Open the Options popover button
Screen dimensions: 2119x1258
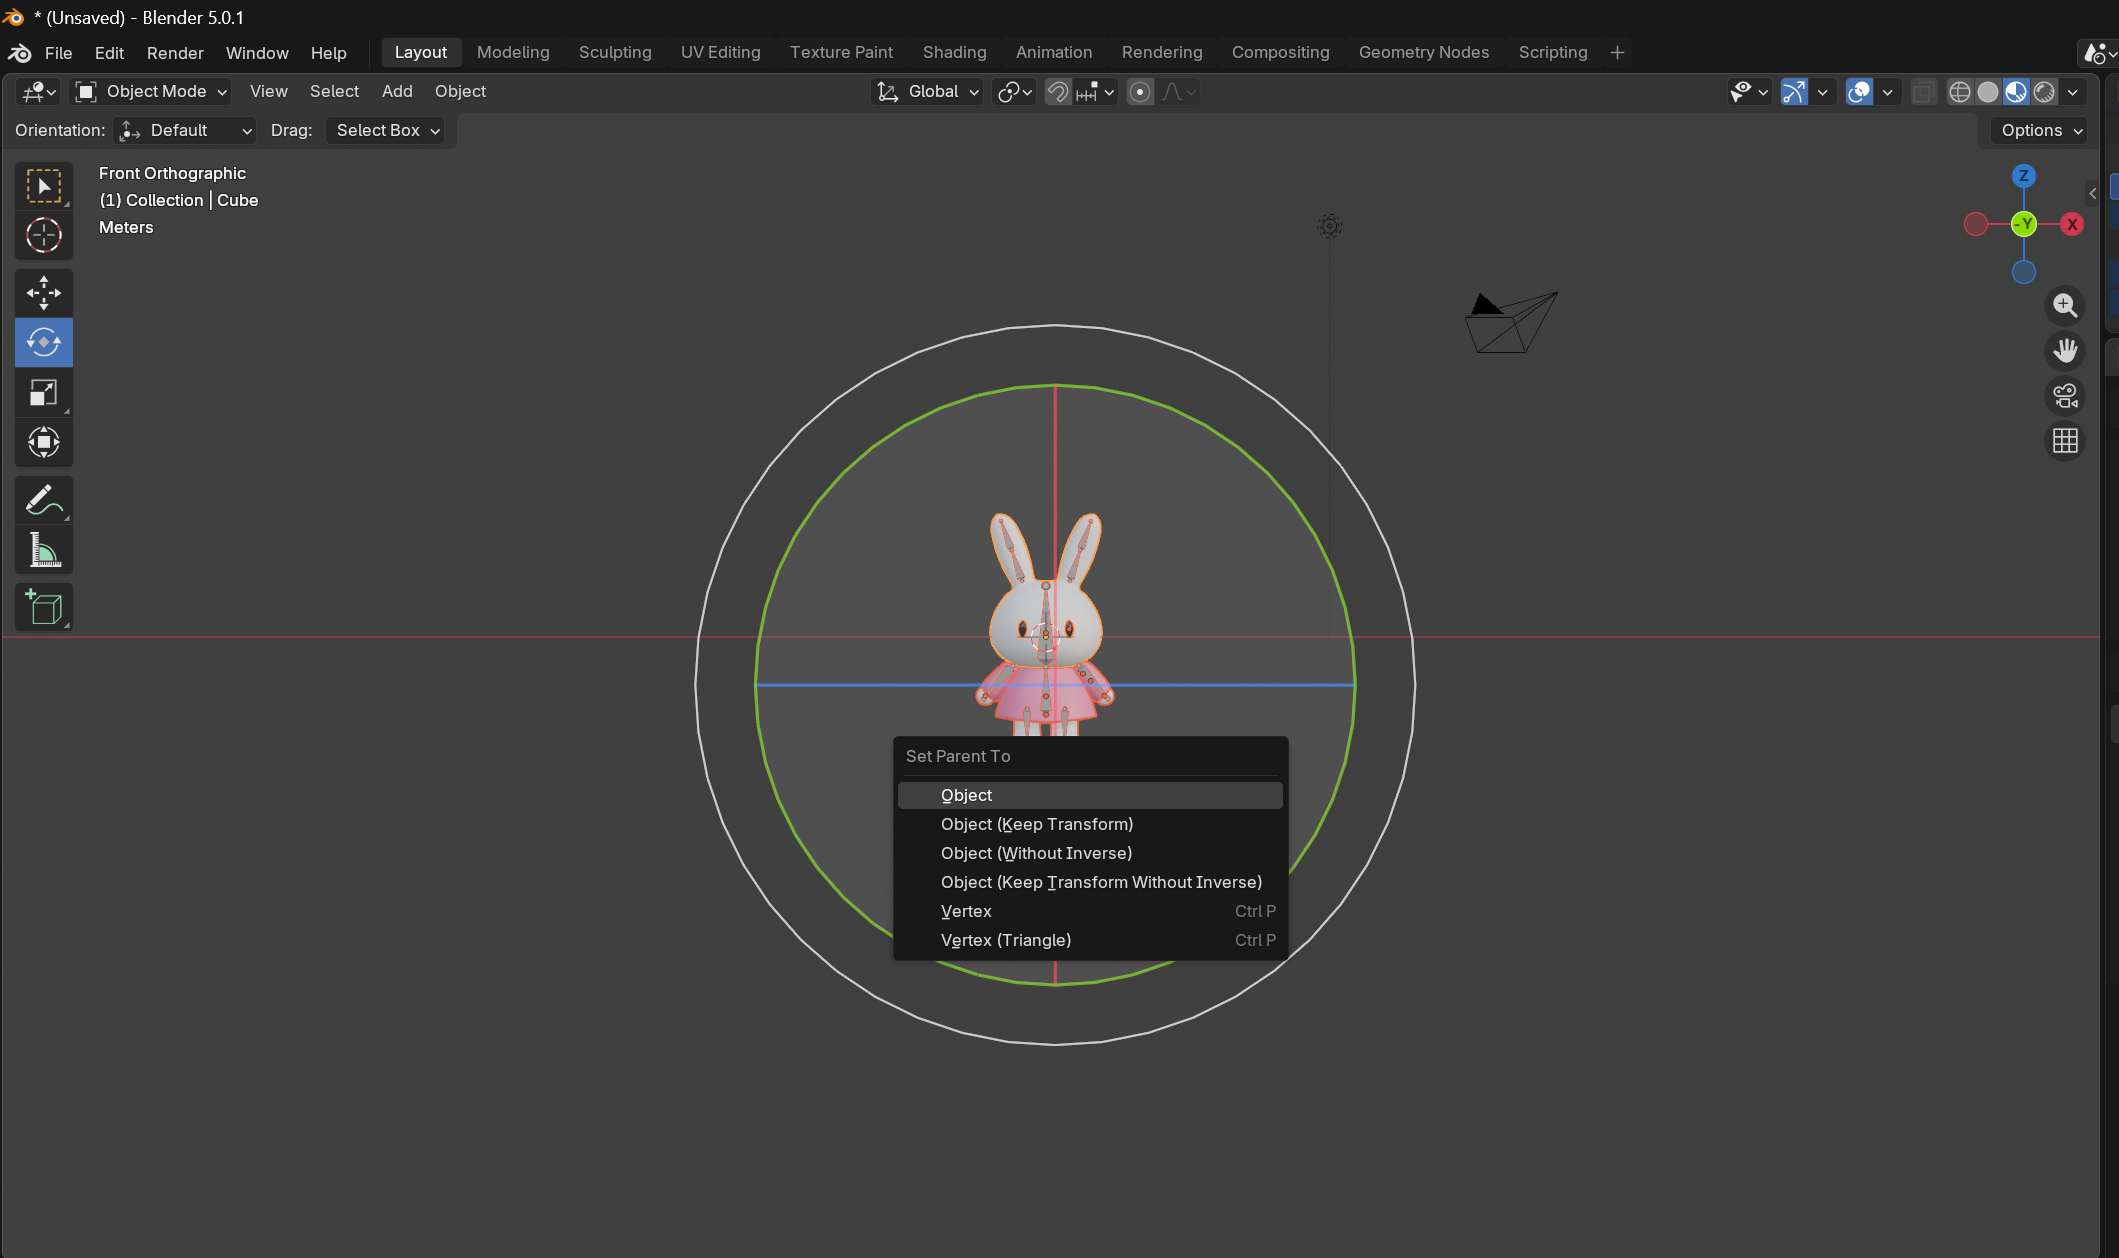(2040, 130)
